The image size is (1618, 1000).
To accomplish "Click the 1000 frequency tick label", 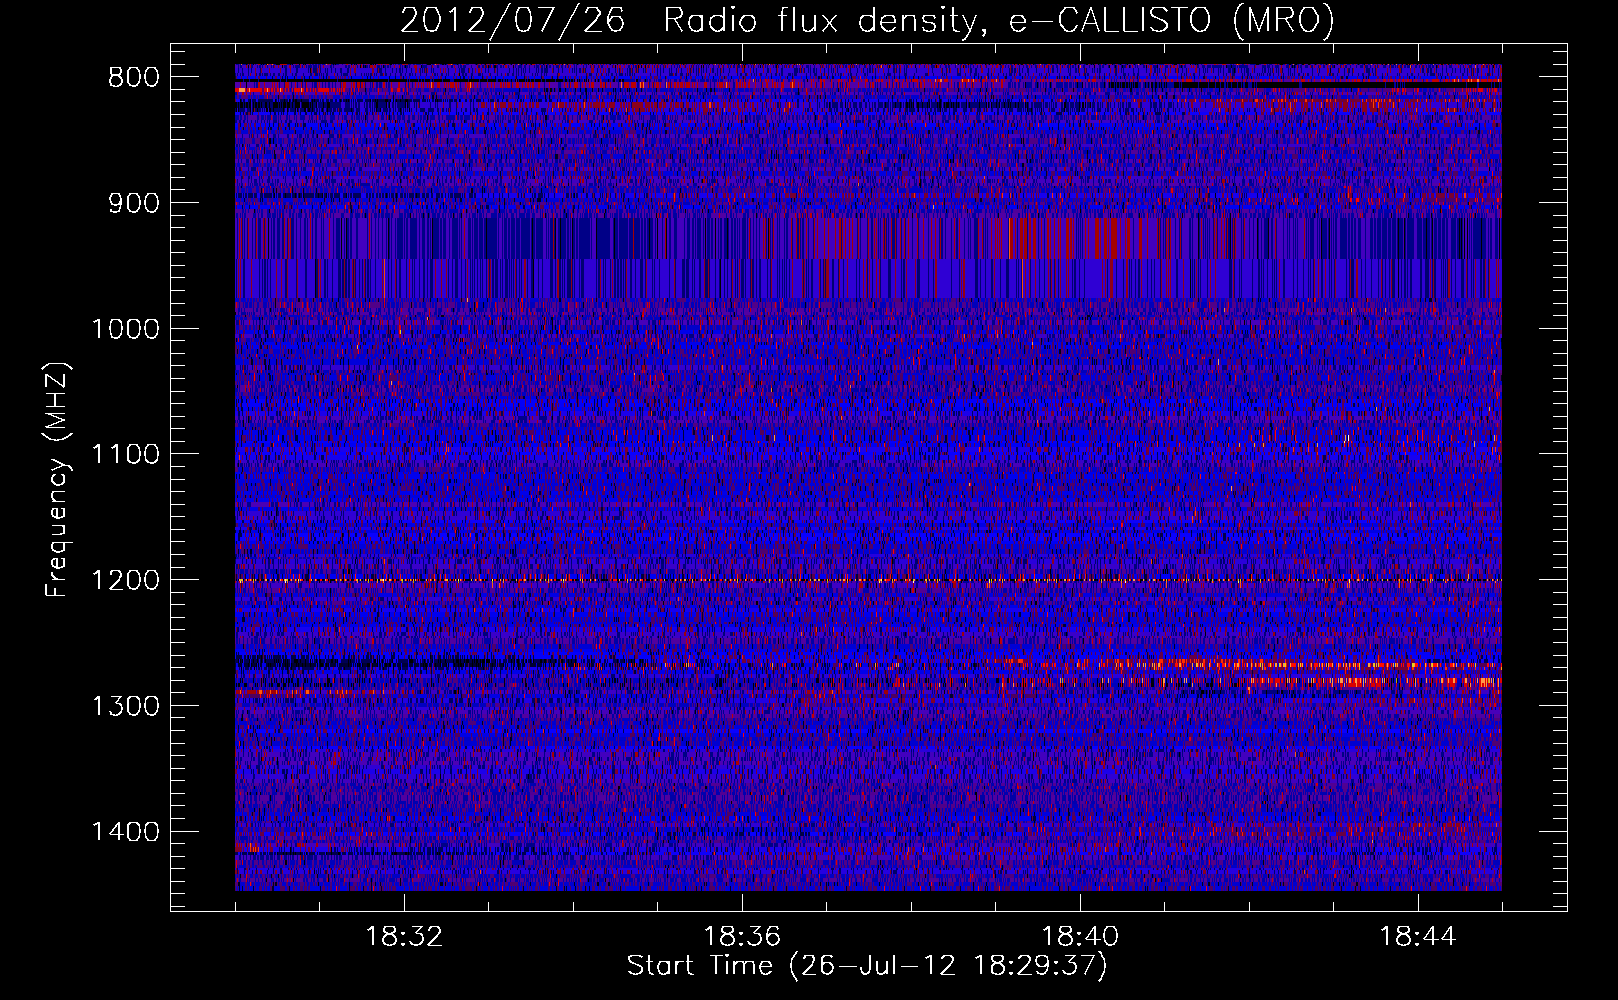I will click(x=126, y=329).
